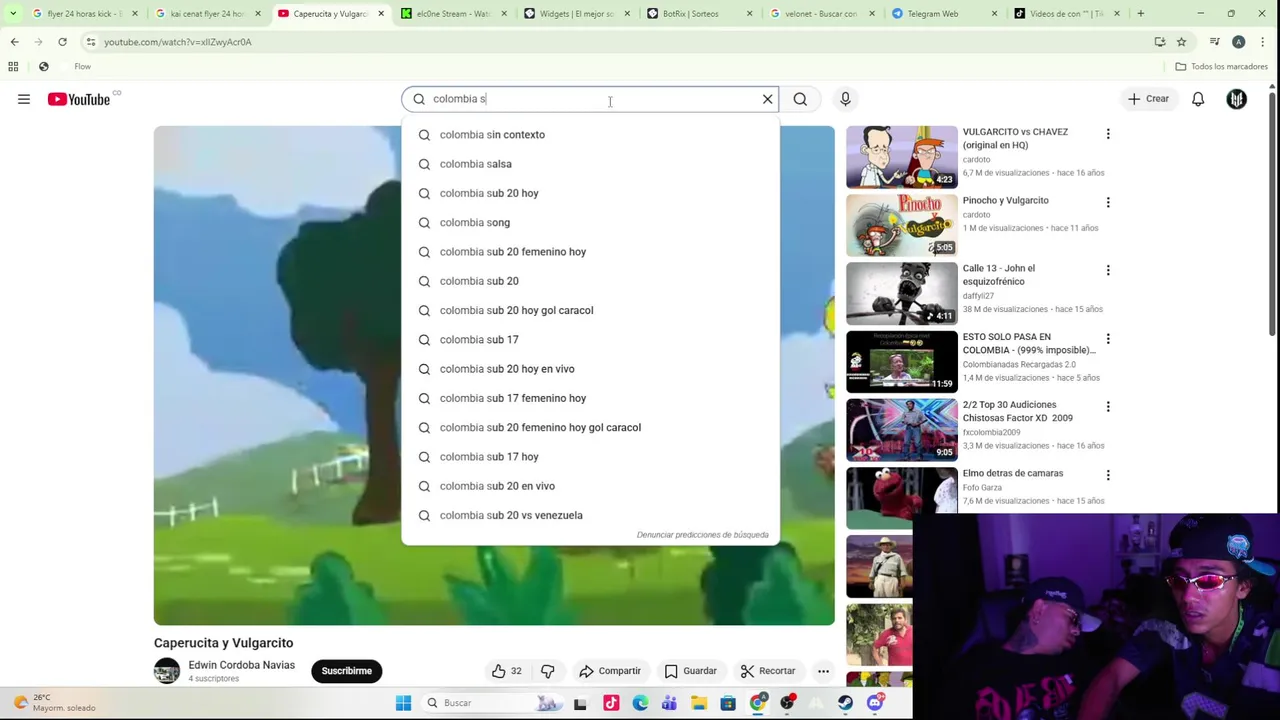Open 'Todos los marcadores' bookmarks folder
The width and height of the screenshot is (1280, 720).
coord(1221,67)
